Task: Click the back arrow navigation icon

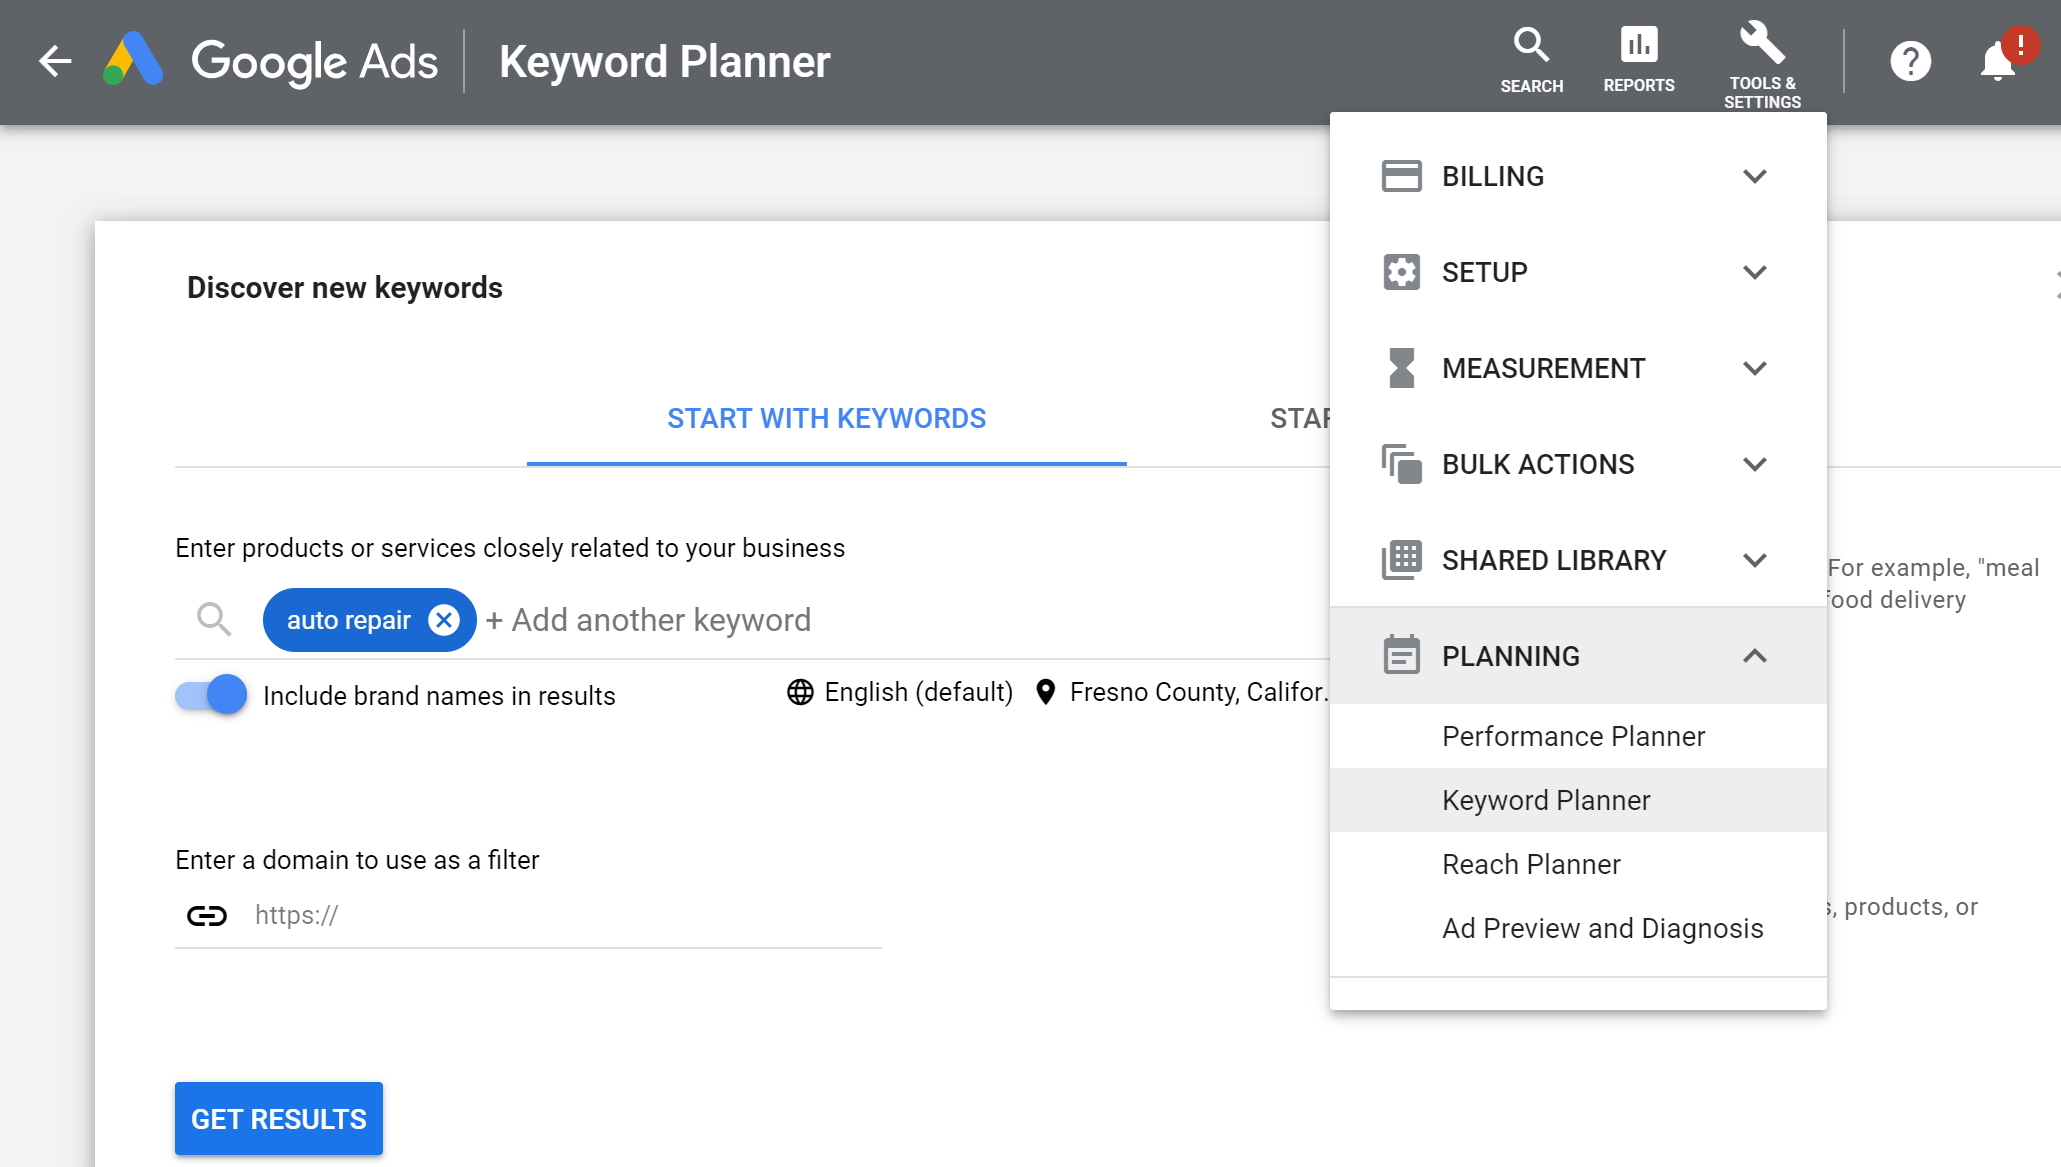Action: click(x=54, y=61)
